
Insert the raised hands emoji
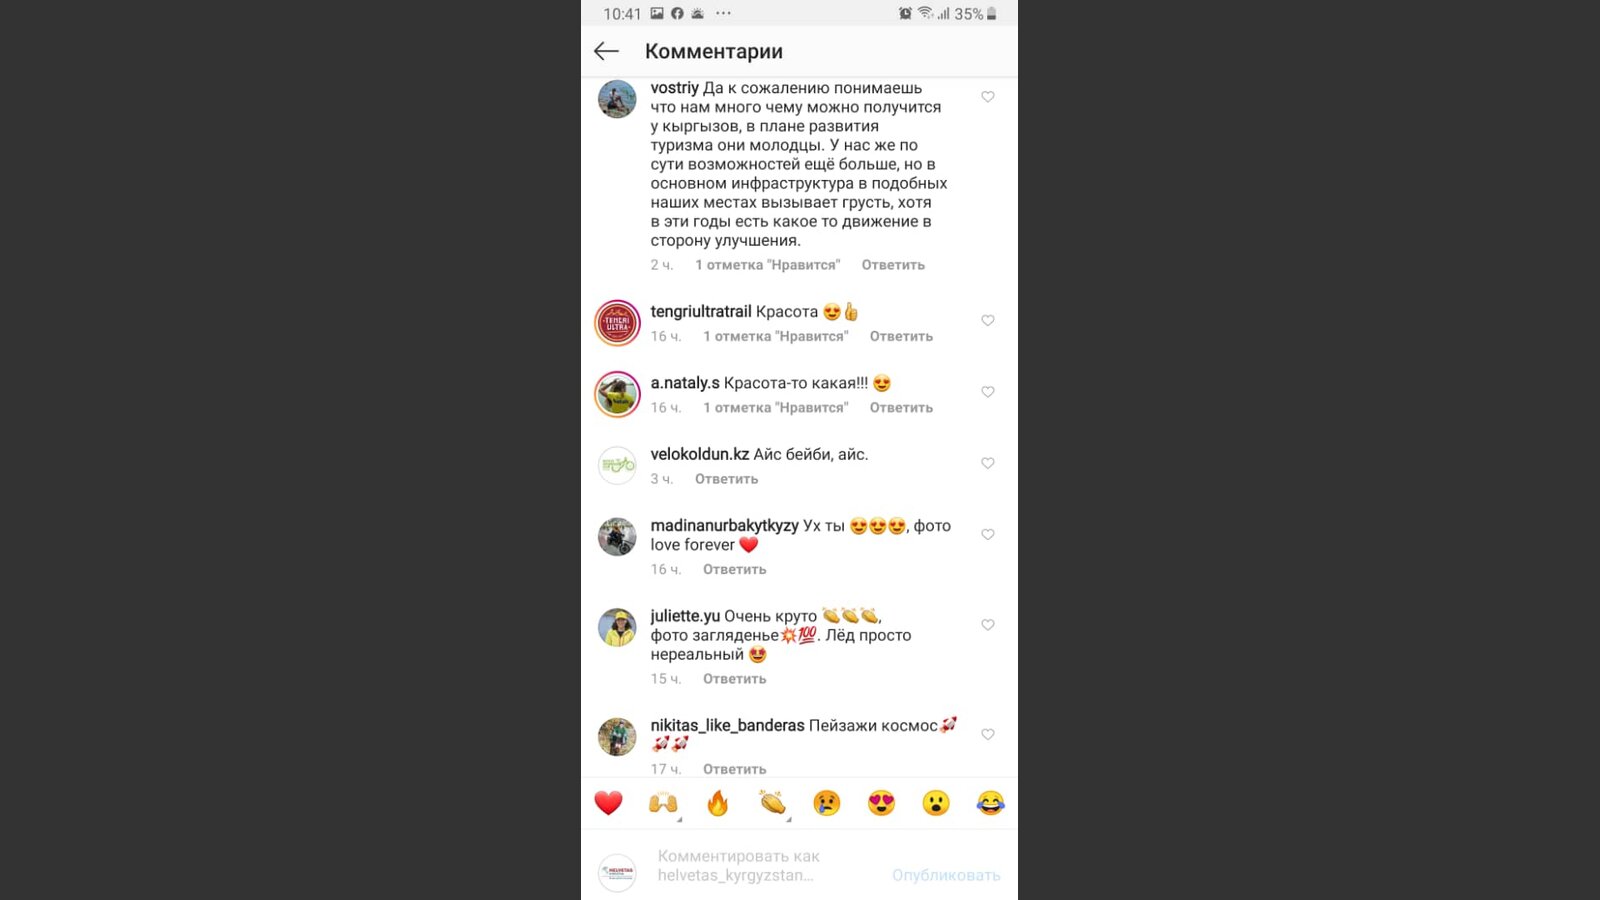click(x=663, y=803)
